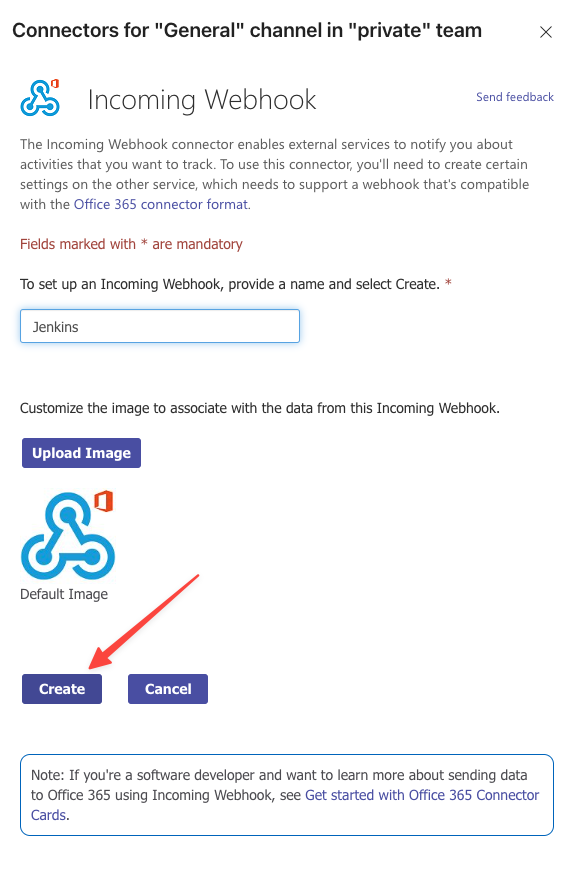578x888 pixels.
Task: Click the Fields marked mandatory notice
Action: [x=131, y=244]
